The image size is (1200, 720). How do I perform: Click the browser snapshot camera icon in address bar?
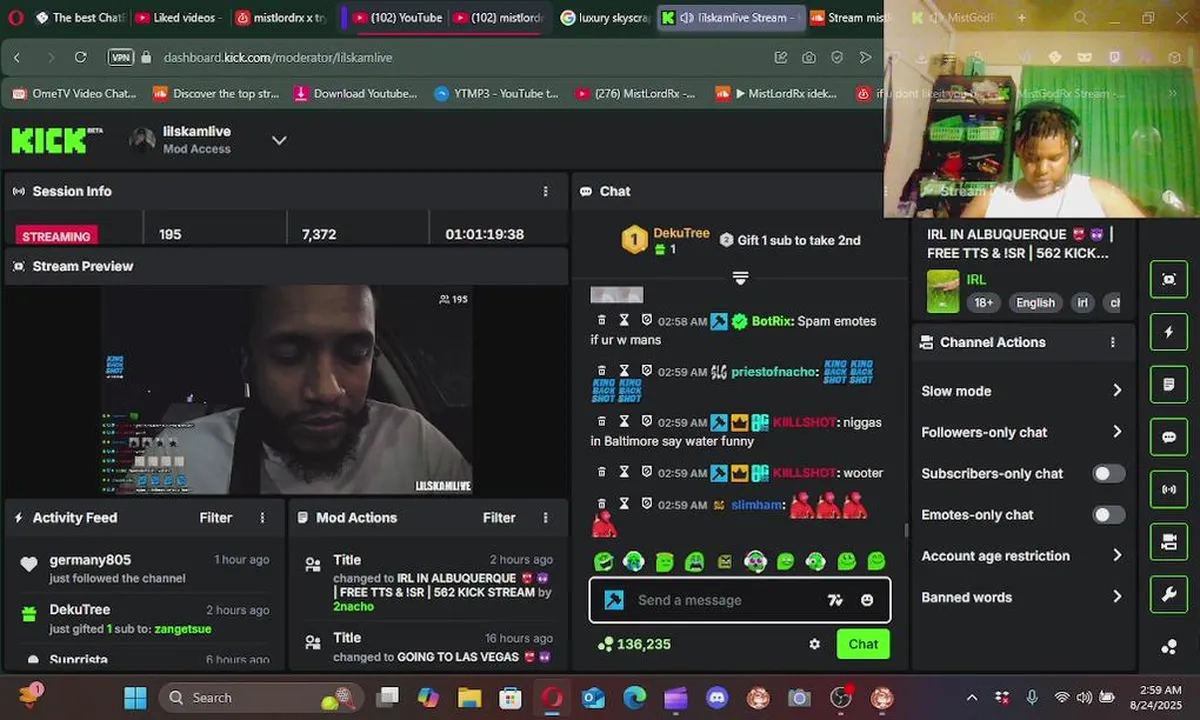[x=809, y=58]
